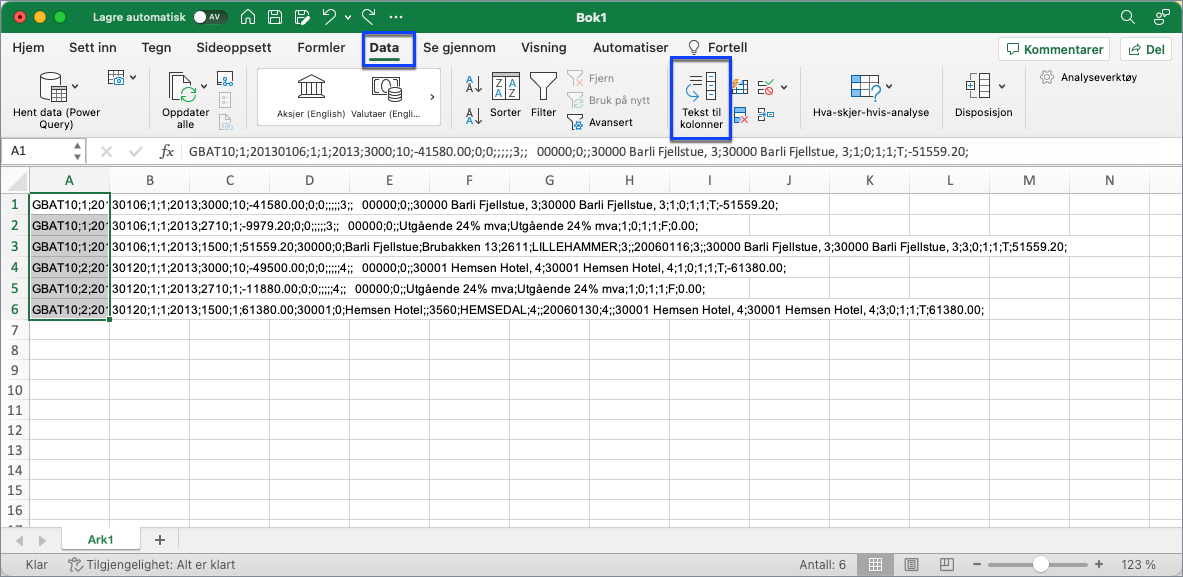Open the Sideoppsett tab
The width and height of the screenshot is (1183, 577).
233,48
